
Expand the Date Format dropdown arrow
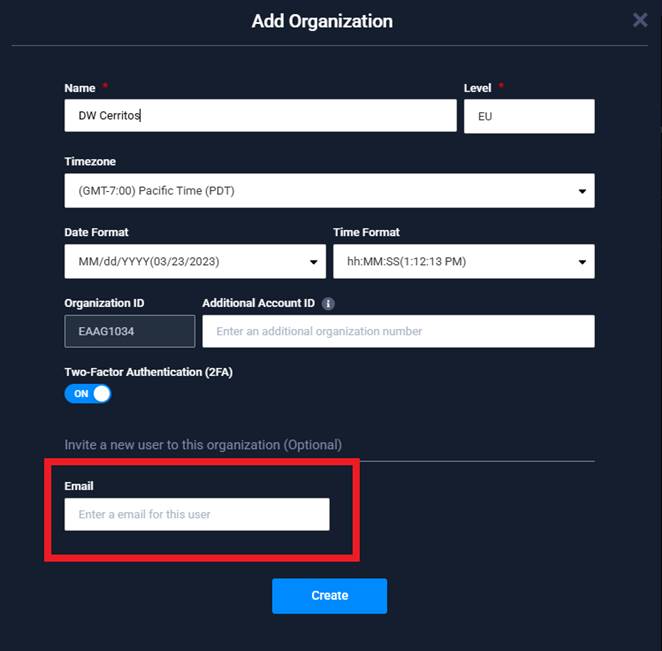coord(313,262)
